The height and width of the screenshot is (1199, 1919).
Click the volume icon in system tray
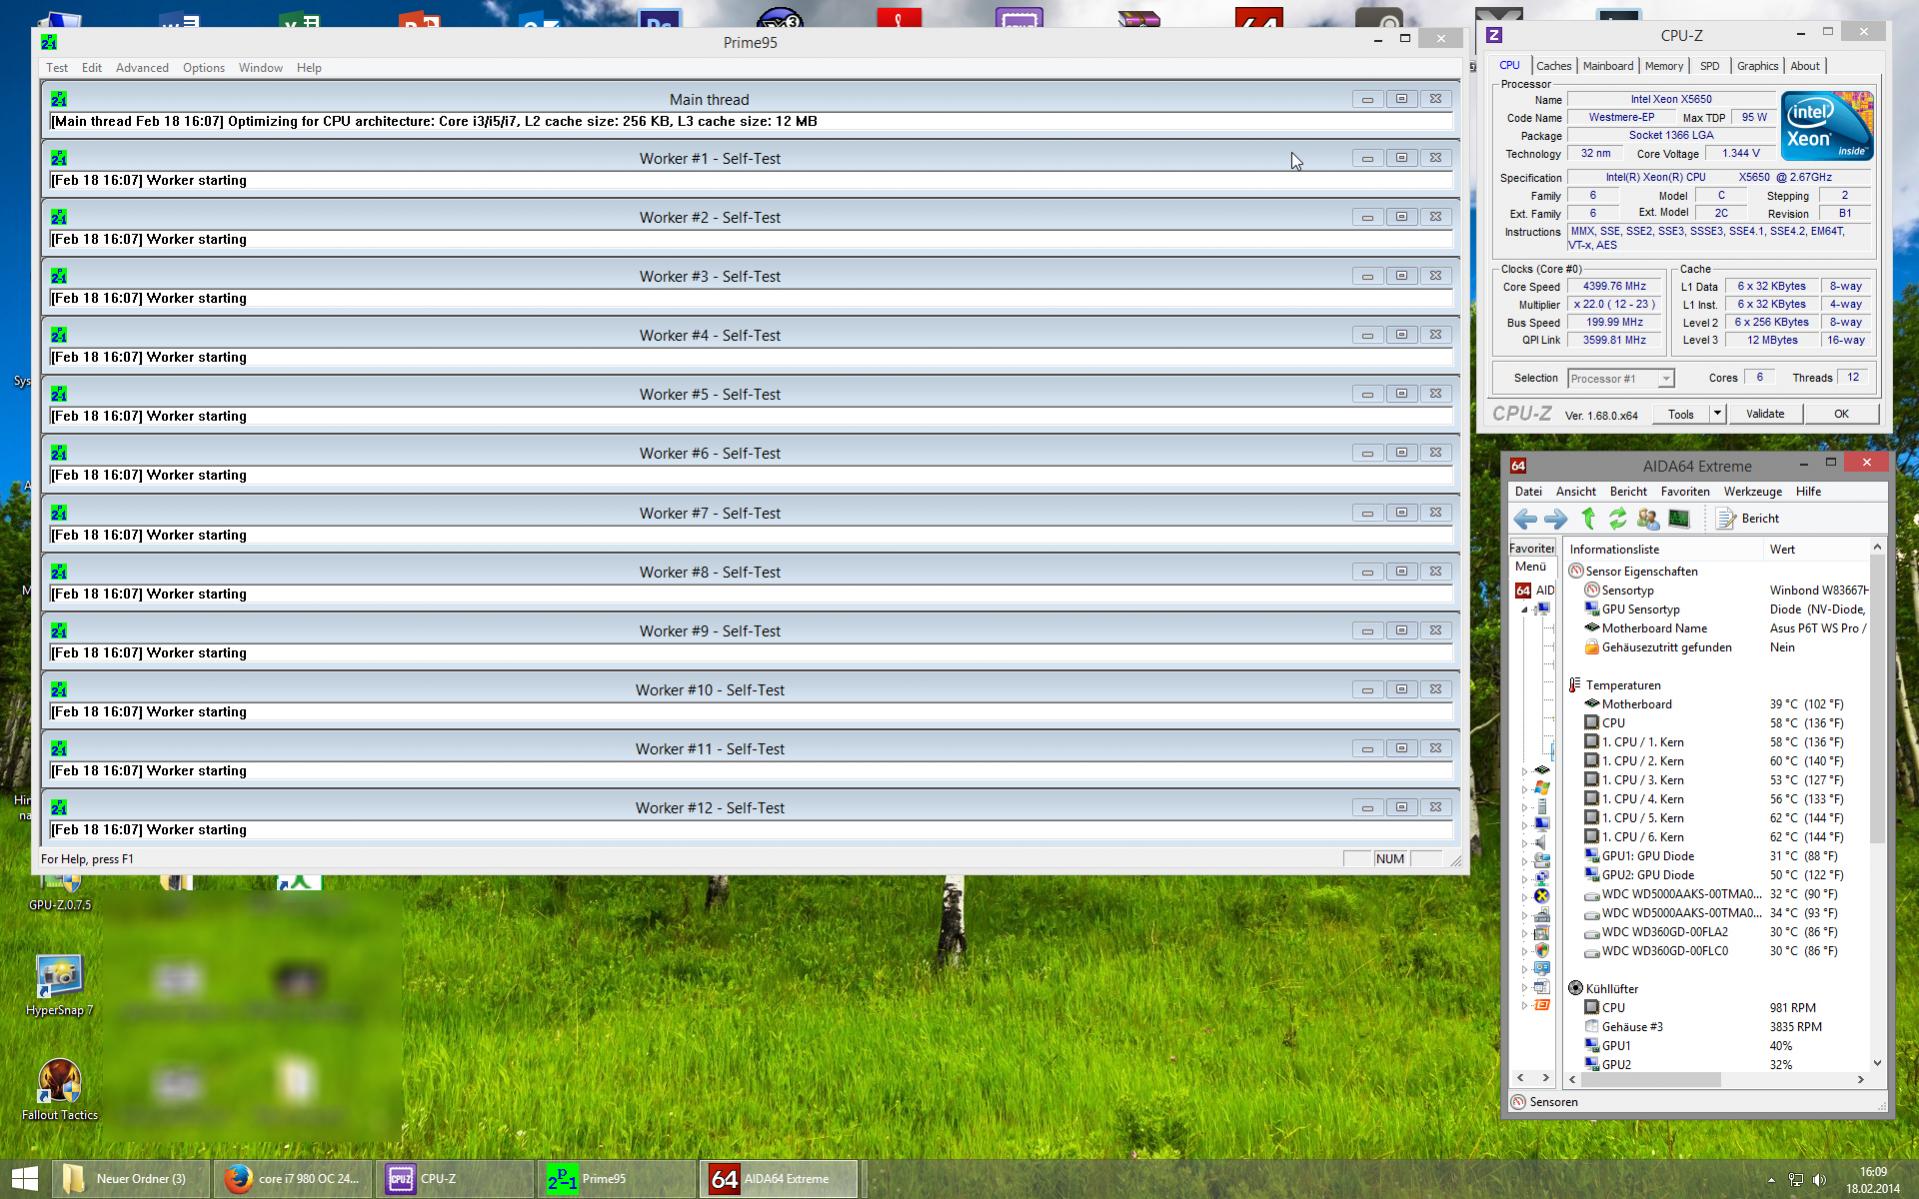tap(1820, 1180)
